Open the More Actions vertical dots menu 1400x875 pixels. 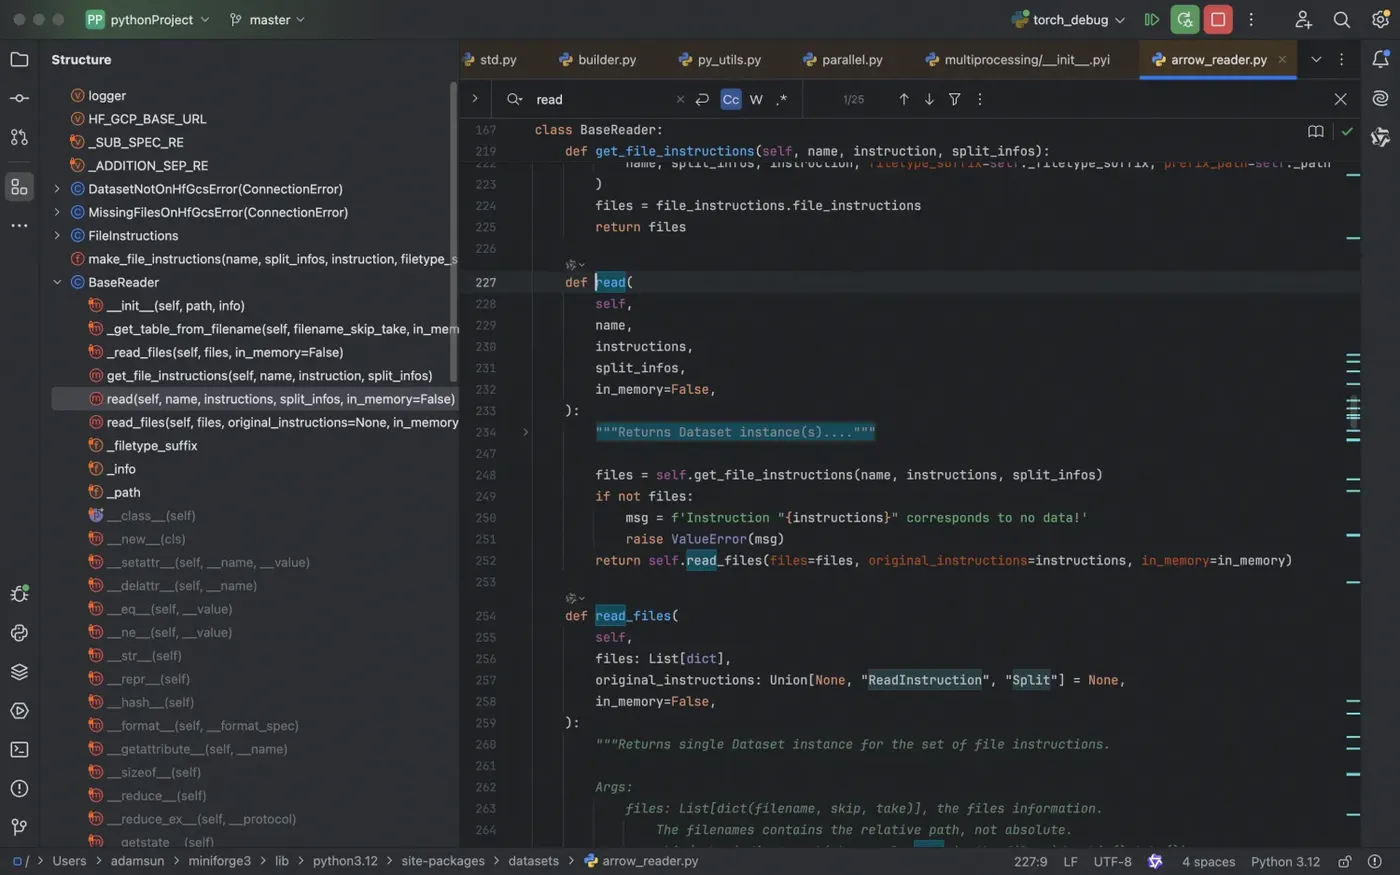[1251, 20]
